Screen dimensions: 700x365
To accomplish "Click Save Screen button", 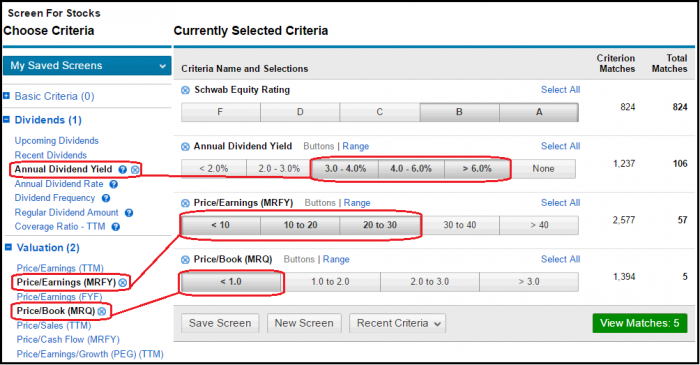I will (220, 323).
